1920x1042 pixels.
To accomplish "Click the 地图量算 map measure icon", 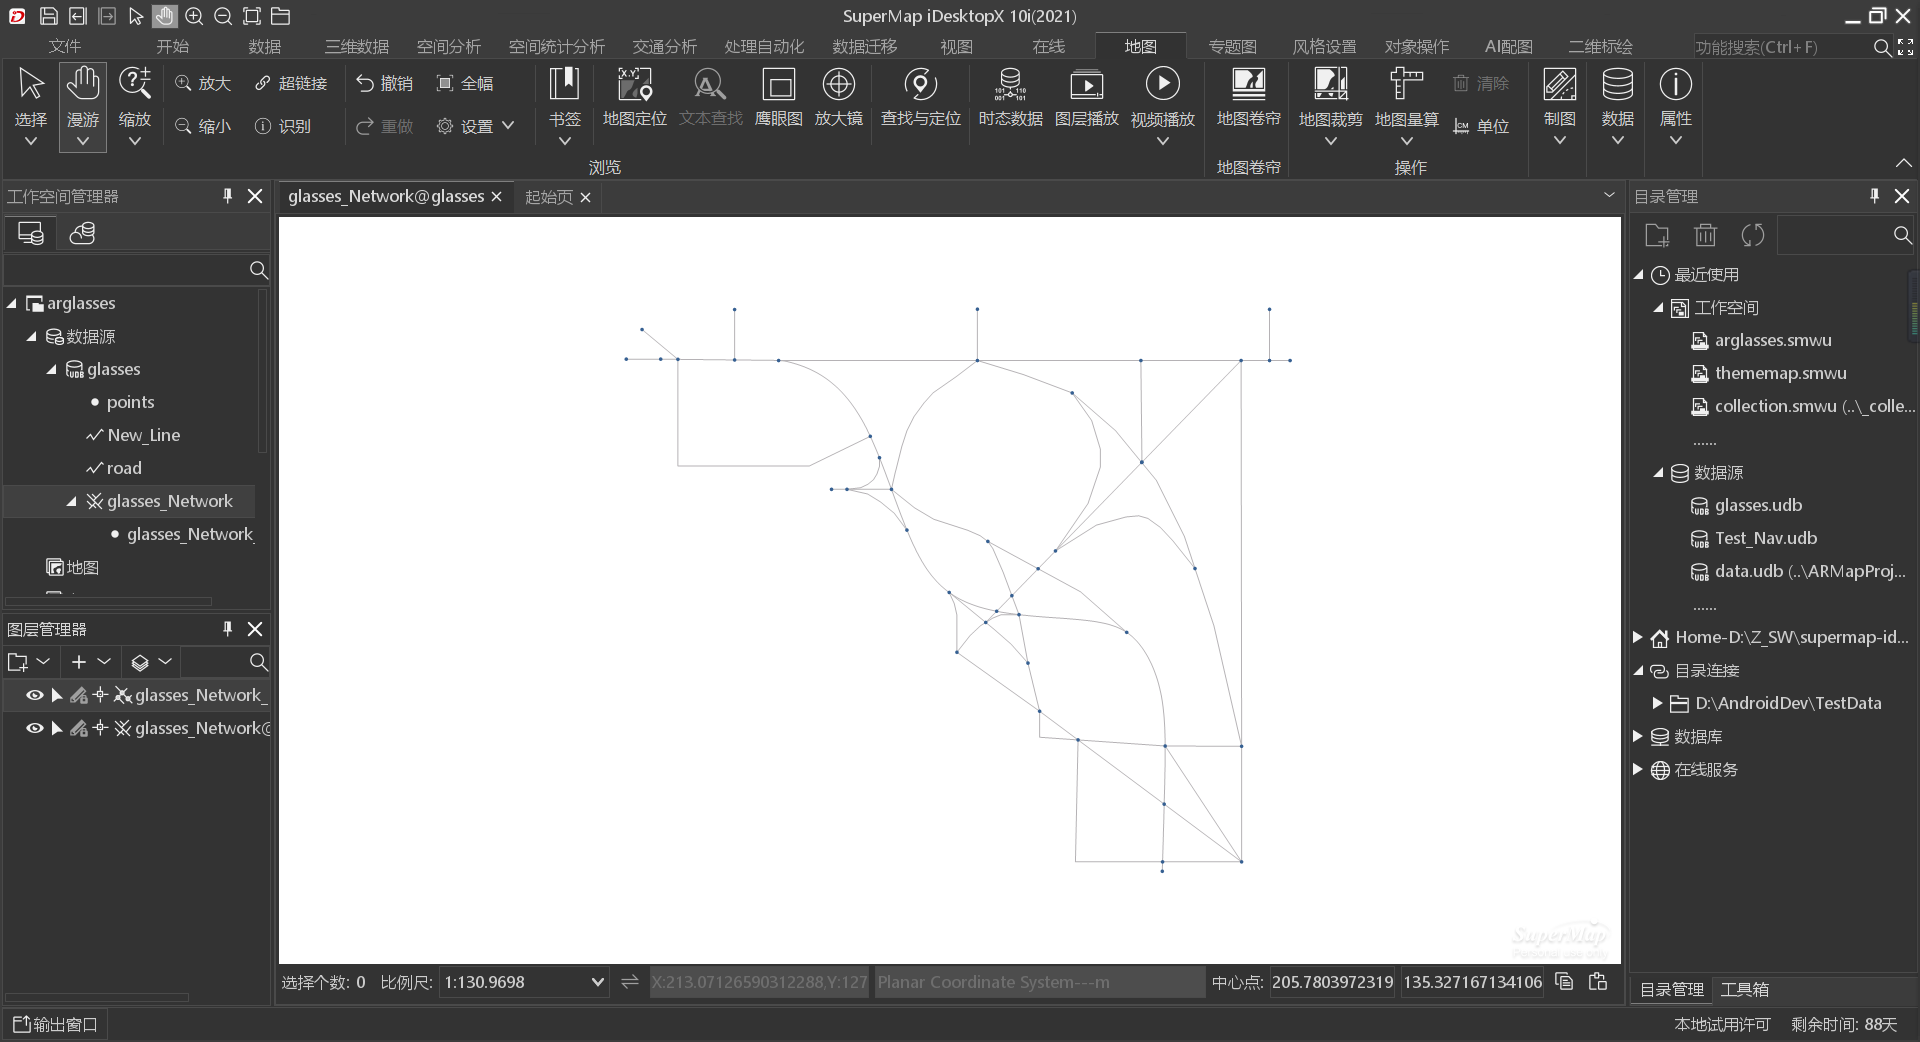I will (x=1406, y=85).
